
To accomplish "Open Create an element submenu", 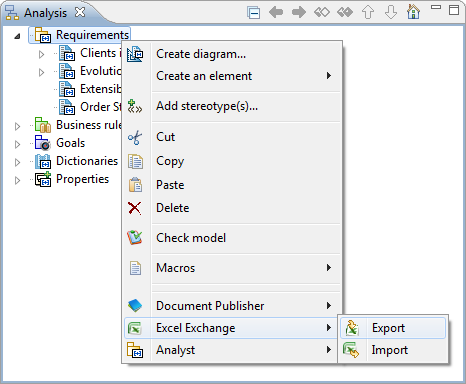I will click(232, 76).
